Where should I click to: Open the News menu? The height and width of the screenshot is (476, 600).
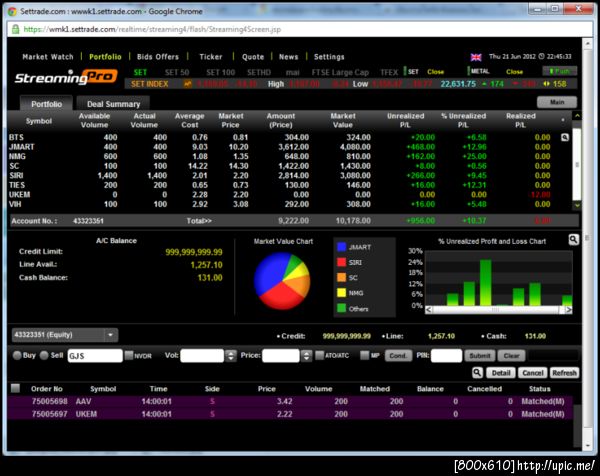point(289,57)
